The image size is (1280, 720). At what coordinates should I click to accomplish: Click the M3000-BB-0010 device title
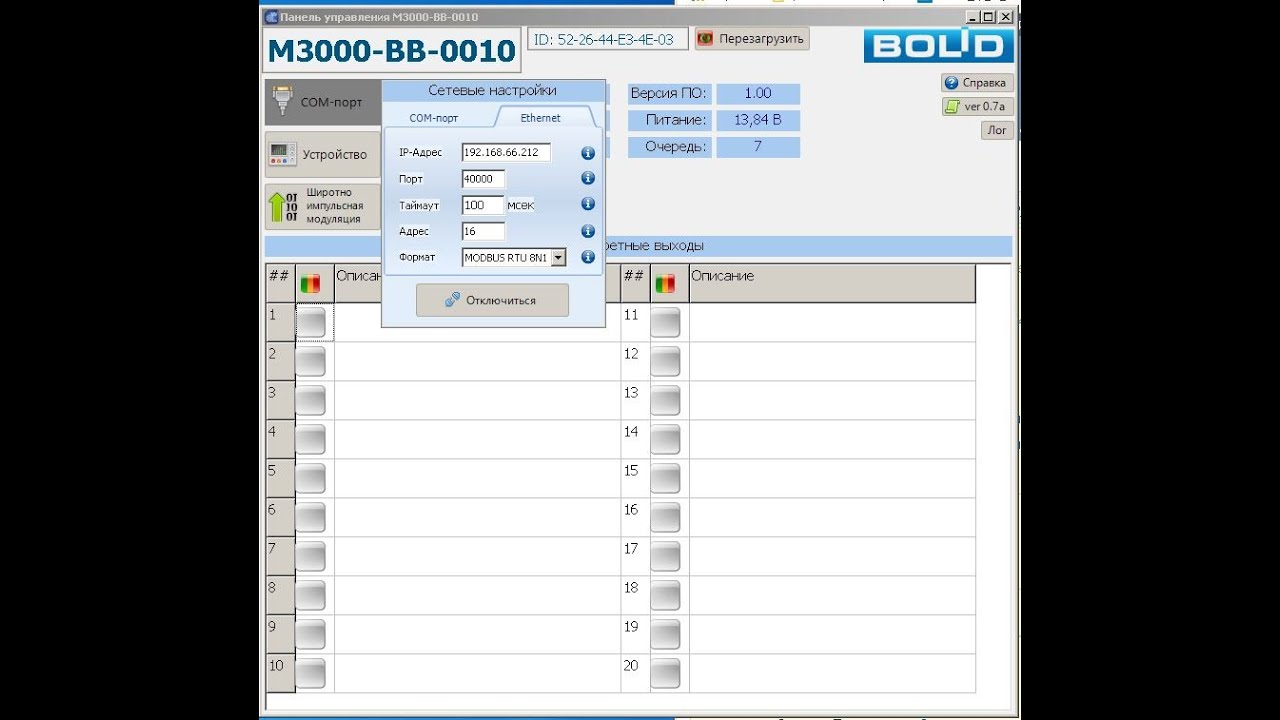(392, 50)
